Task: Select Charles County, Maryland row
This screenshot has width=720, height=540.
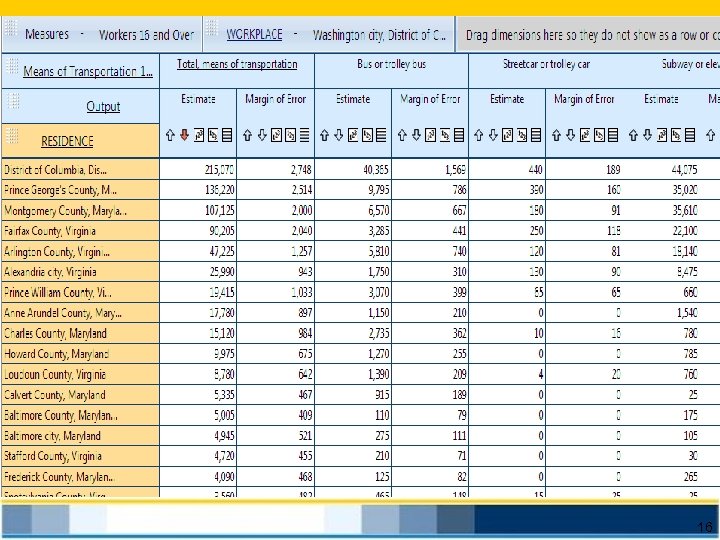Action: (x=80, y=333)
